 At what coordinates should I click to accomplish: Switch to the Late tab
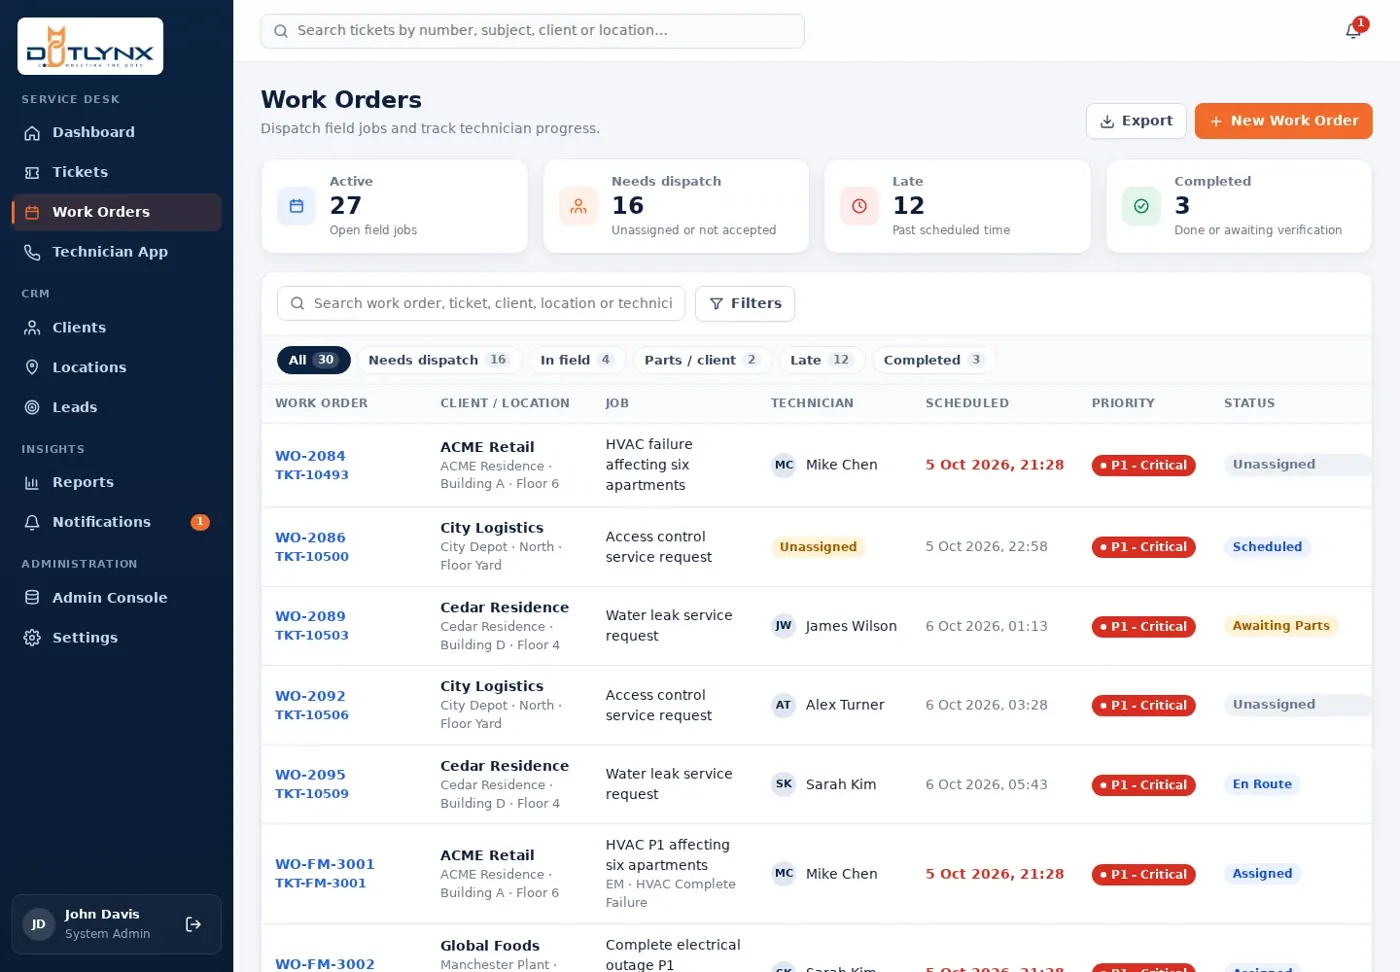(821, 360)
